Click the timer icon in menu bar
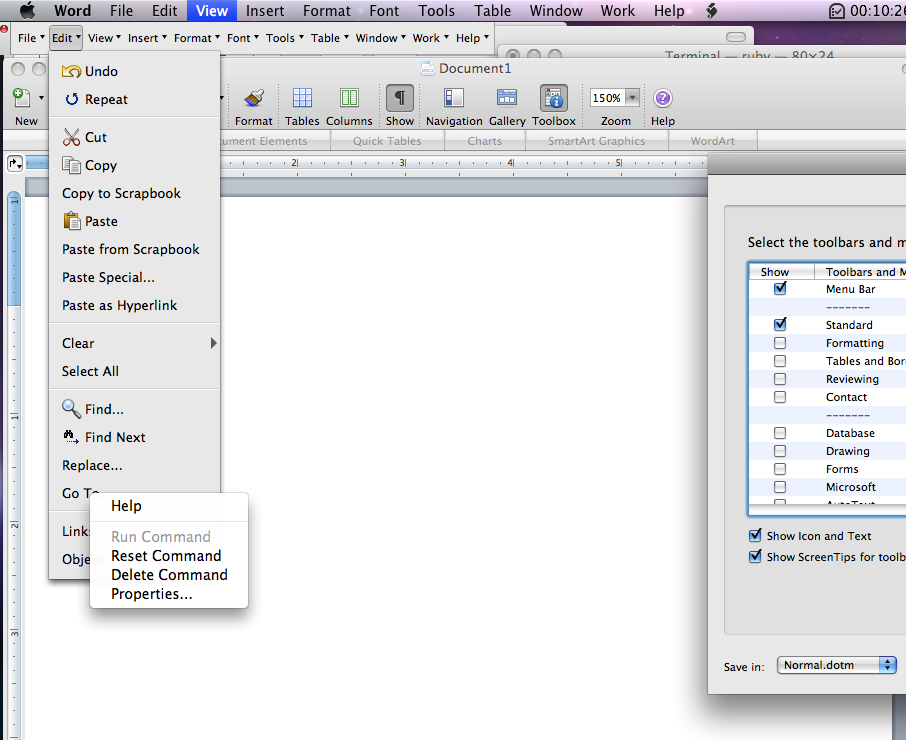The width and height of the screenshot is (906, 740). click(x=836, y=11)
